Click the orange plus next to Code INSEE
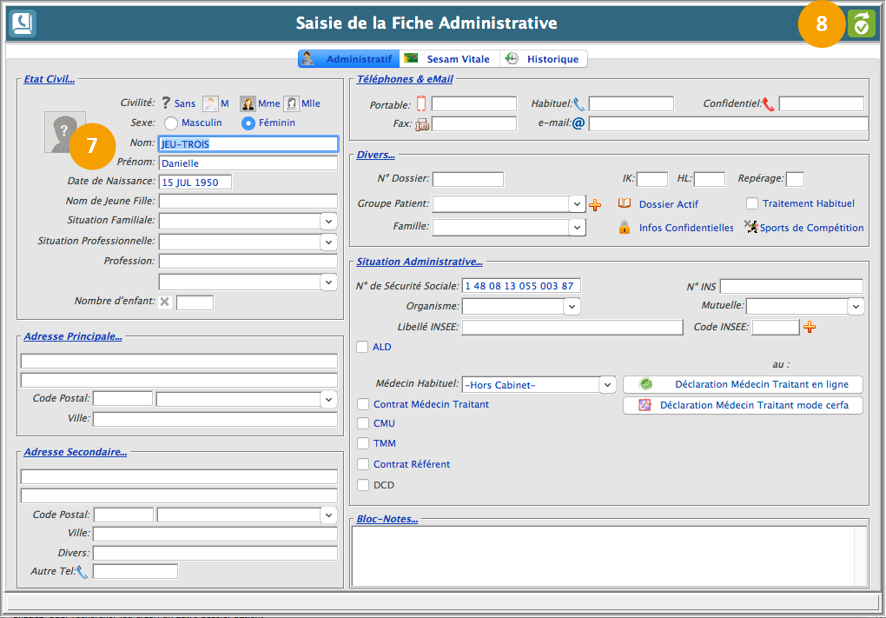Viewport: 886px width, 618px height. (809, 327)
